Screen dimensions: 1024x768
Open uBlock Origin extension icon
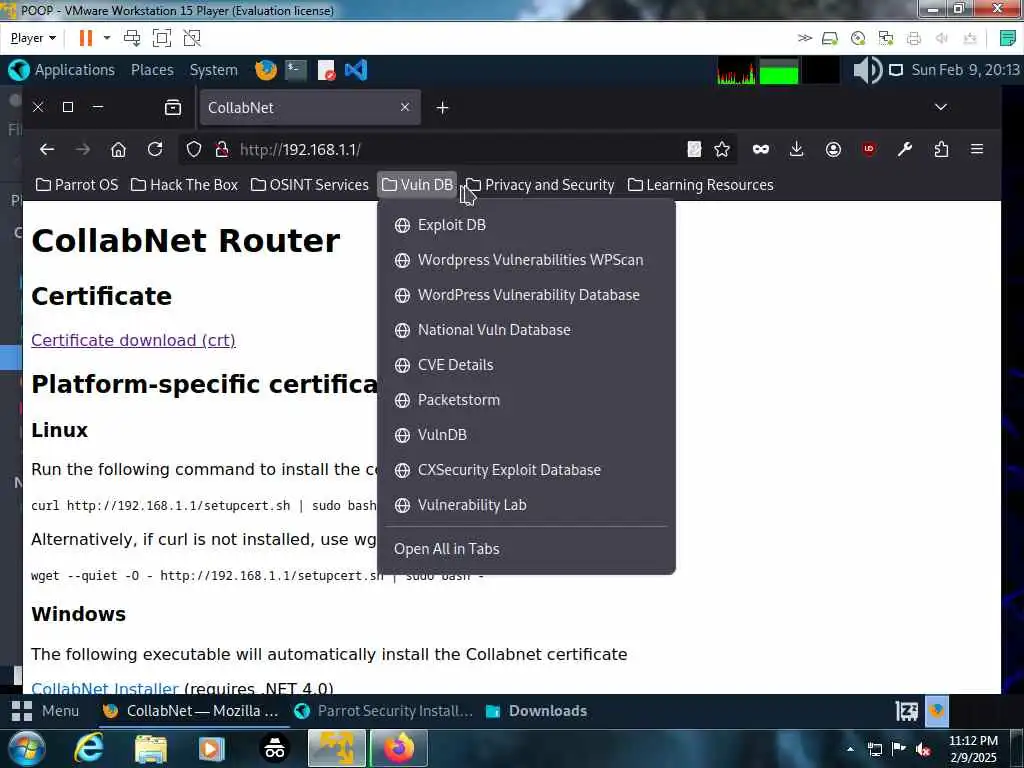(x=869, y=150)
